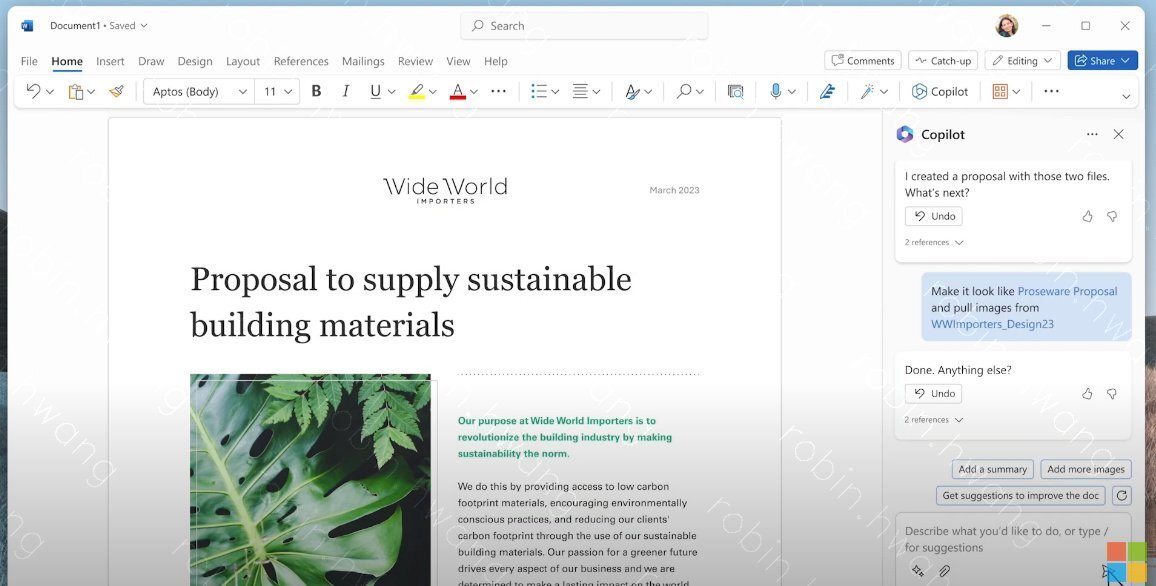Image resolution: width=1156 pixels, height=586 pixels.
Task: Open paste options dropdown arrow
Action: (x=91, y=92)
